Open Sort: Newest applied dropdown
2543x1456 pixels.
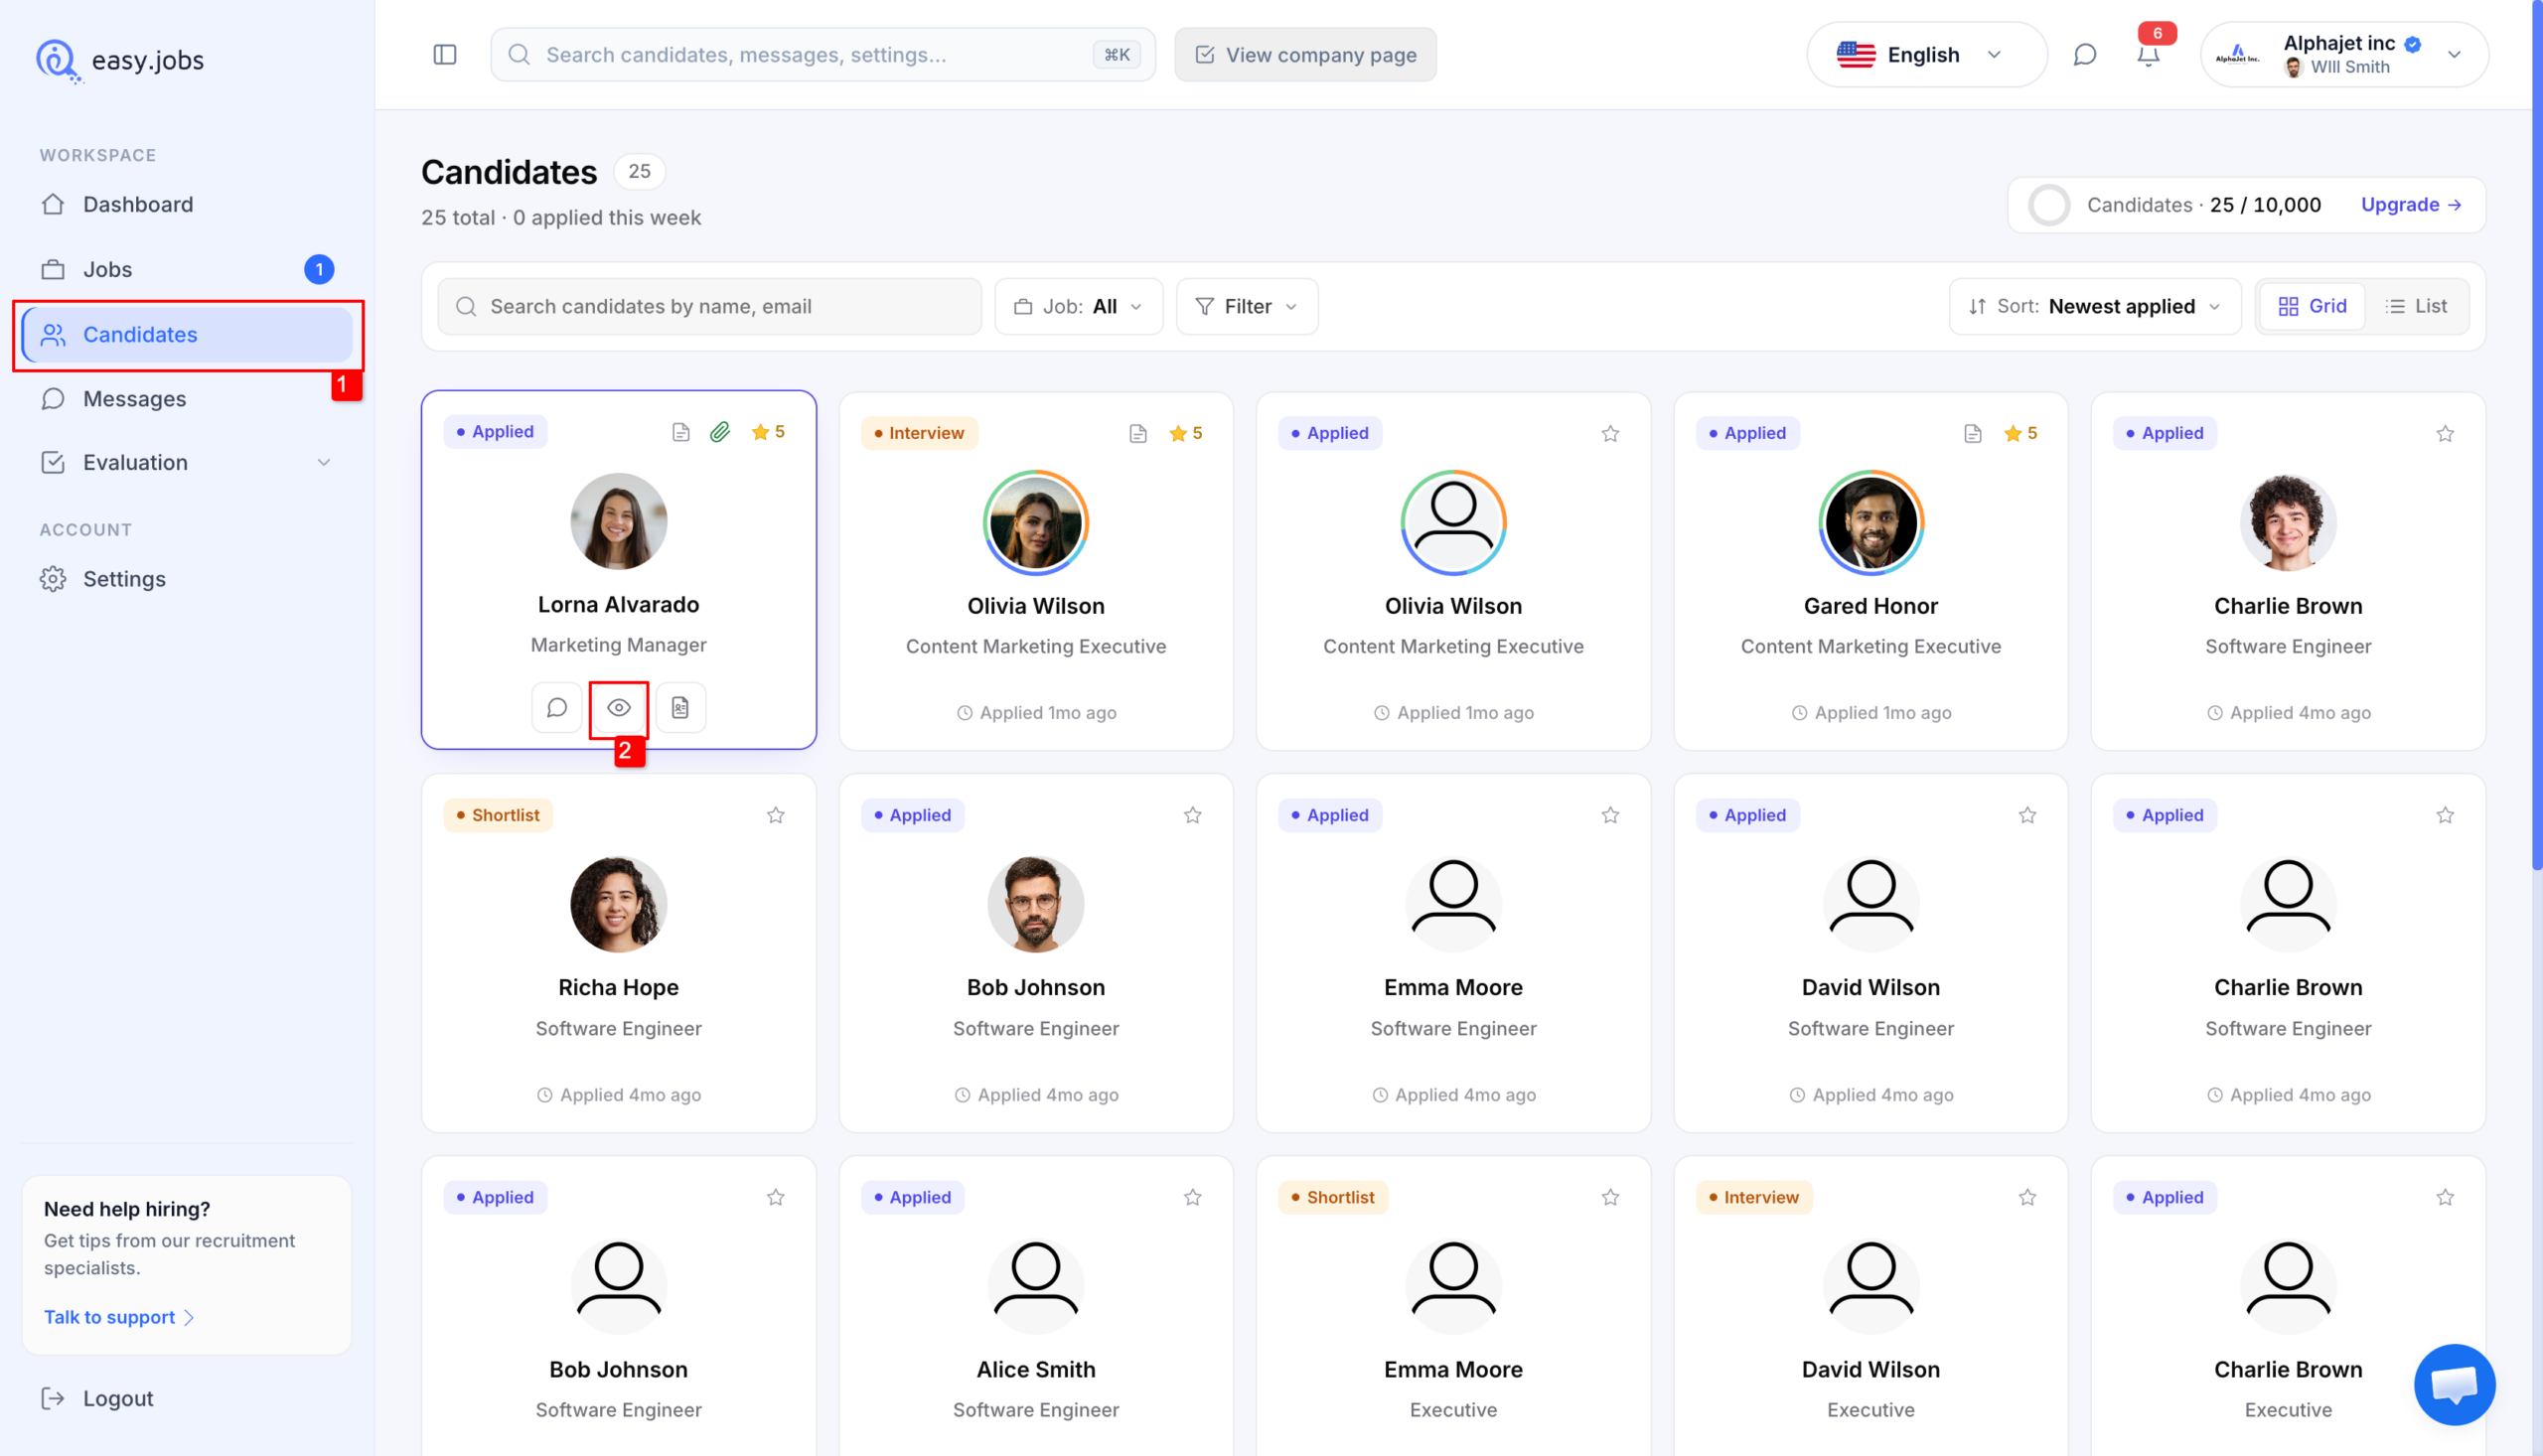click(2094, 306)
